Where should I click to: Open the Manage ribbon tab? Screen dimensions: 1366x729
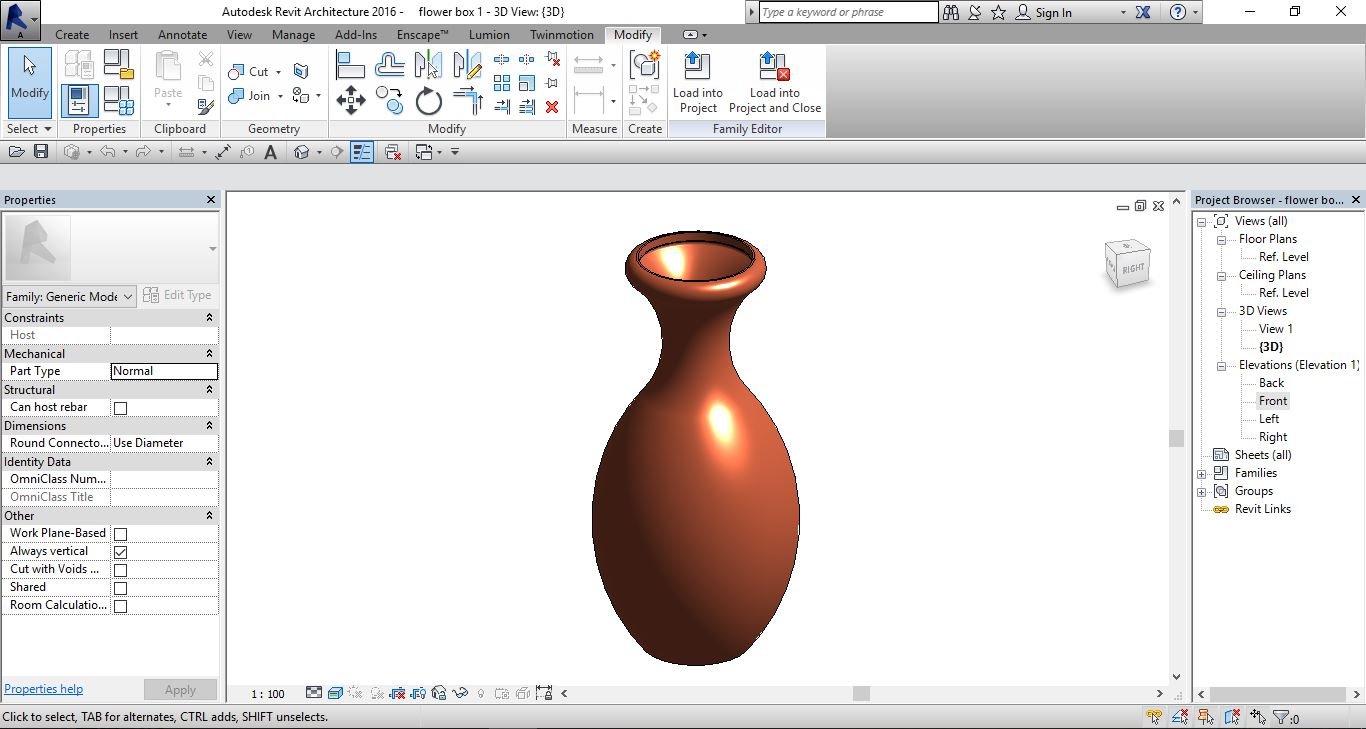[x=293, y=34]
